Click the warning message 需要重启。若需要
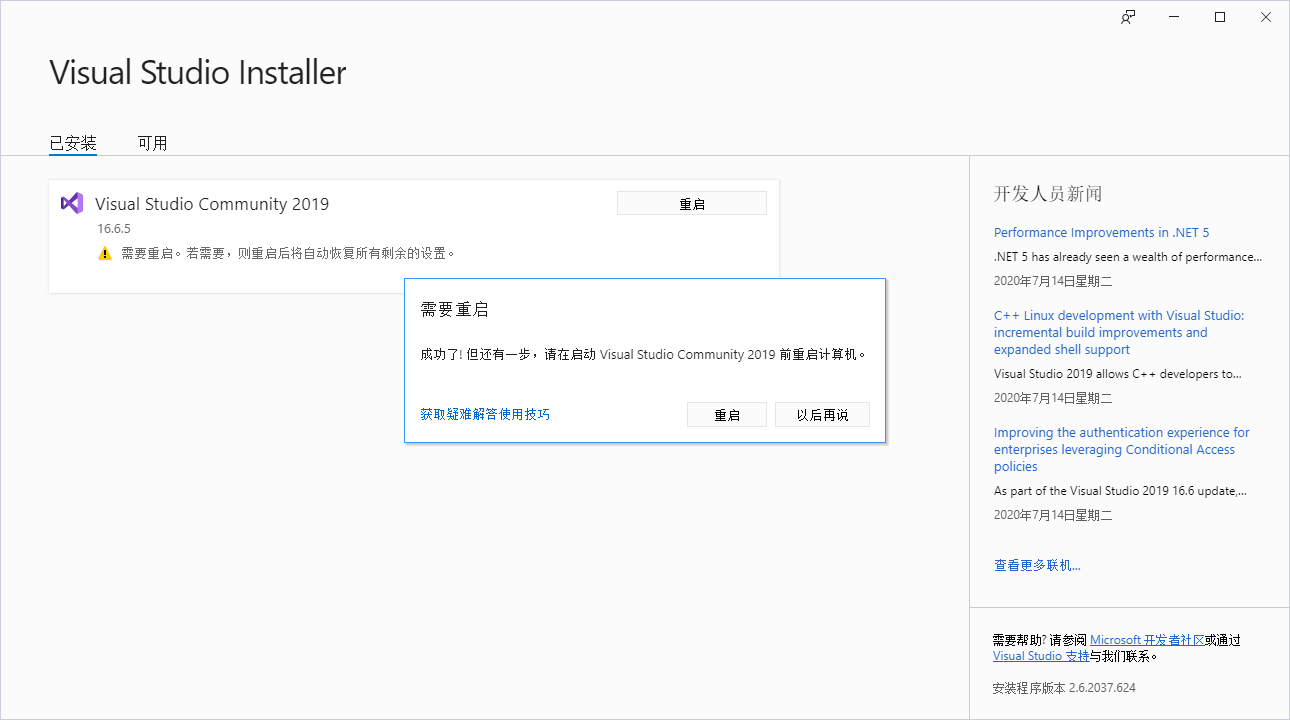 pos(288,254)
